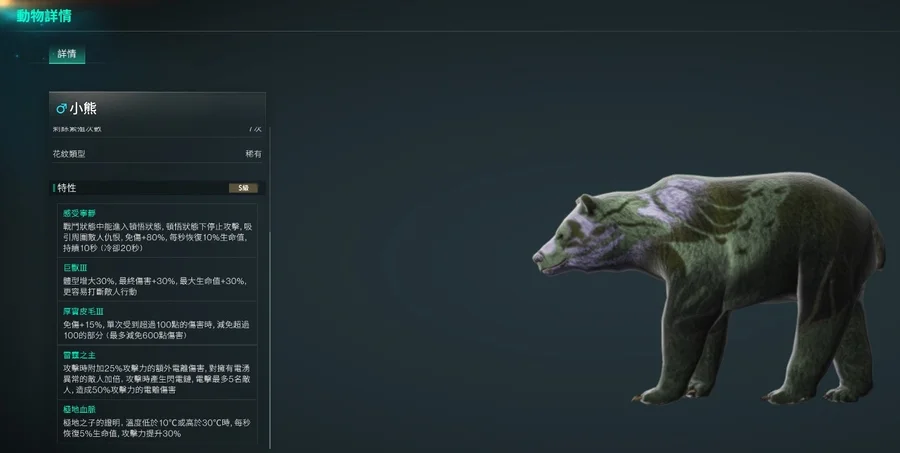The image size is (900, 453).
Task: Select the 巨獸III trait entry
Action: tap(157, 280)
